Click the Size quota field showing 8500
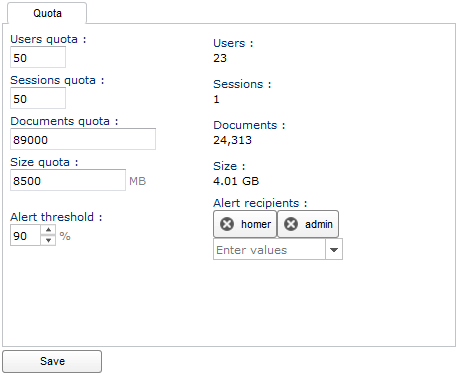The image size is (459, 376). 68,180
